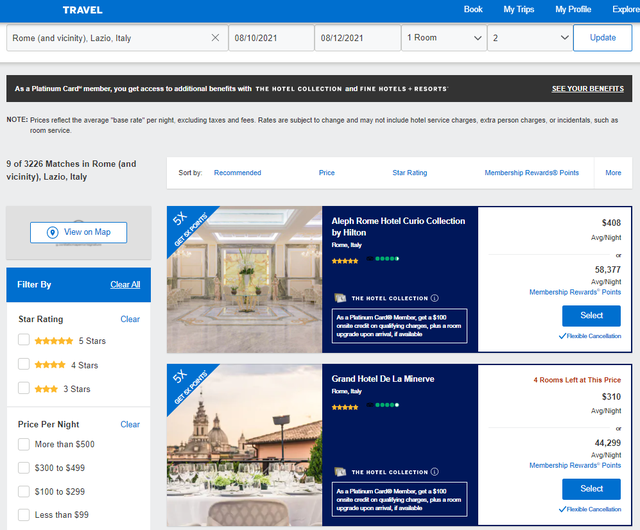
Task: Click the 4 Rooms Left at This Price notice
Action: (577, 380)
